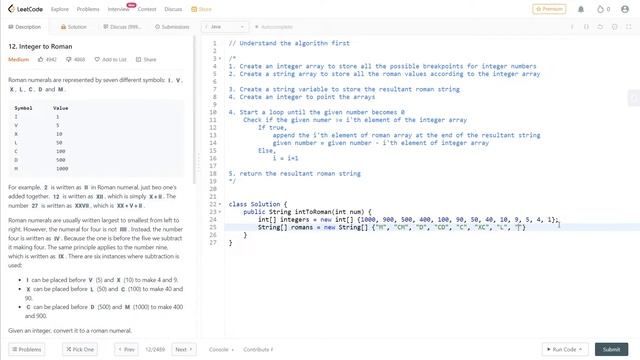Click the editor info icon

tap(572, 27)
